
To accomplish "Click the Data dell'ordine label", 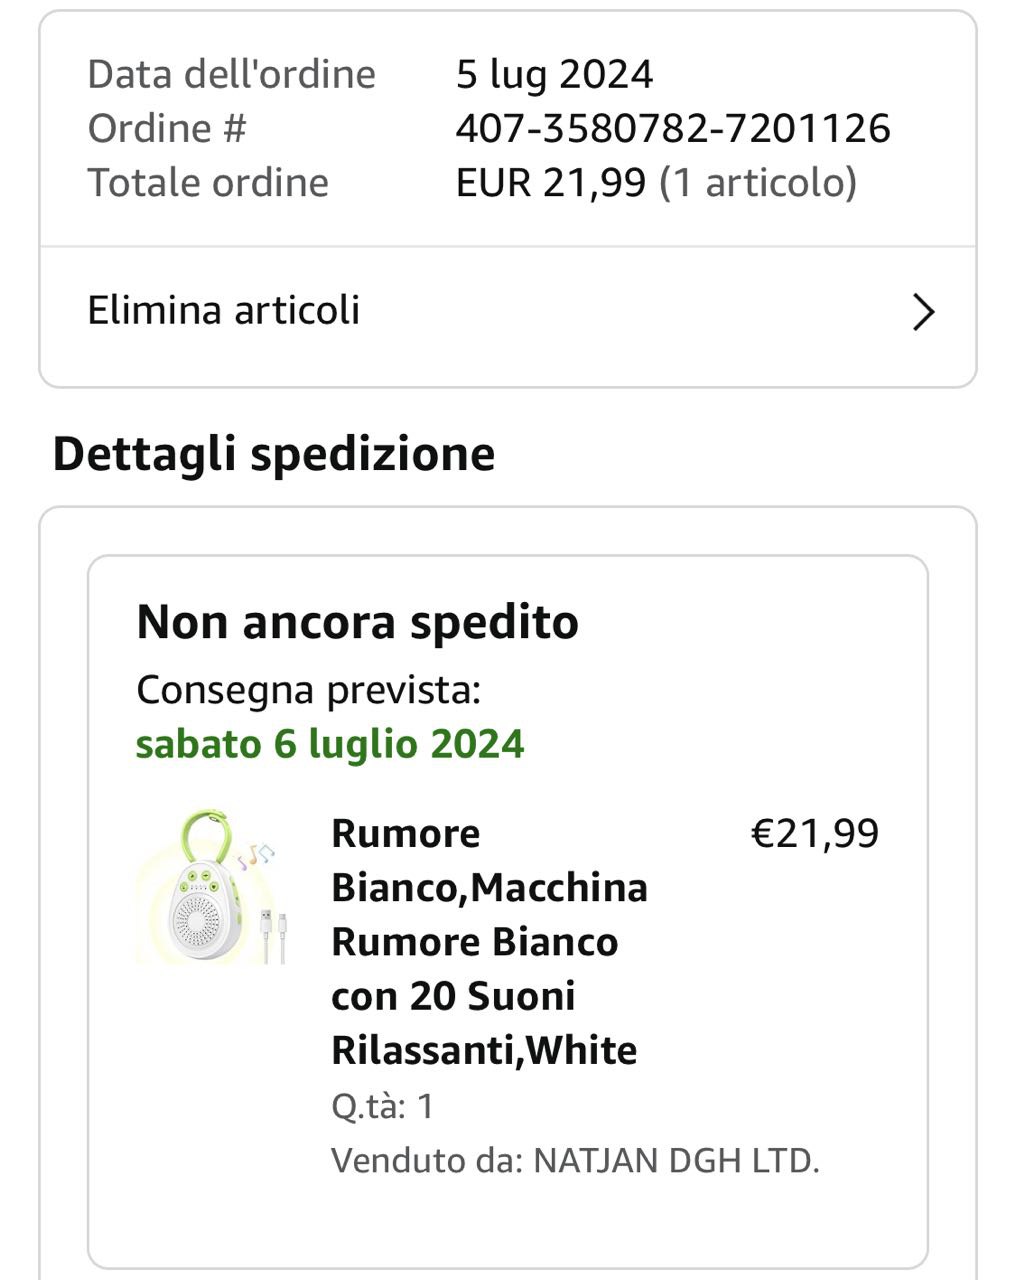I will [x=231, y=74].
